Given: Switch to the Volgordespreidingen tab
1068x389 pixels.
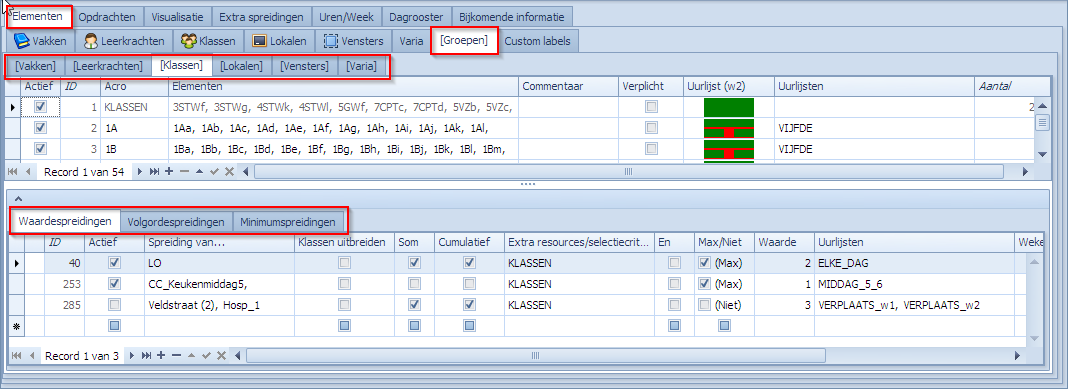Looking at the screenshot, I should [x=176, y=221].
